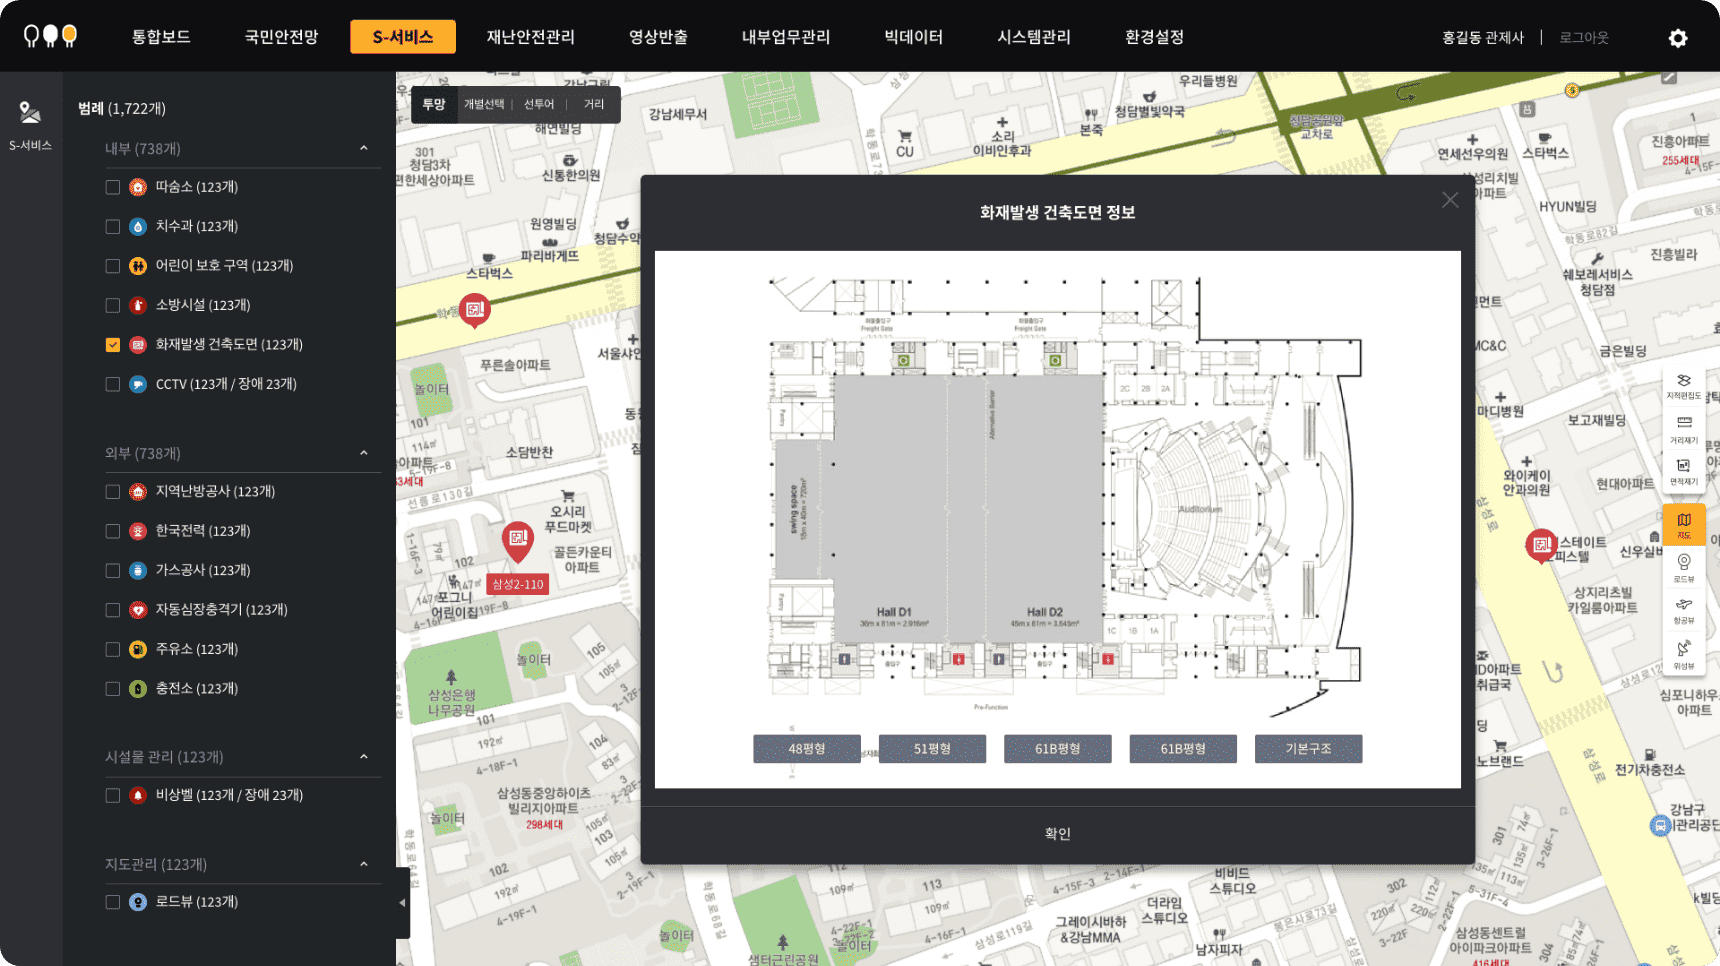
Task: Open the 지적편집도 cadastral map tool
Action: (x=1684, y=387)
